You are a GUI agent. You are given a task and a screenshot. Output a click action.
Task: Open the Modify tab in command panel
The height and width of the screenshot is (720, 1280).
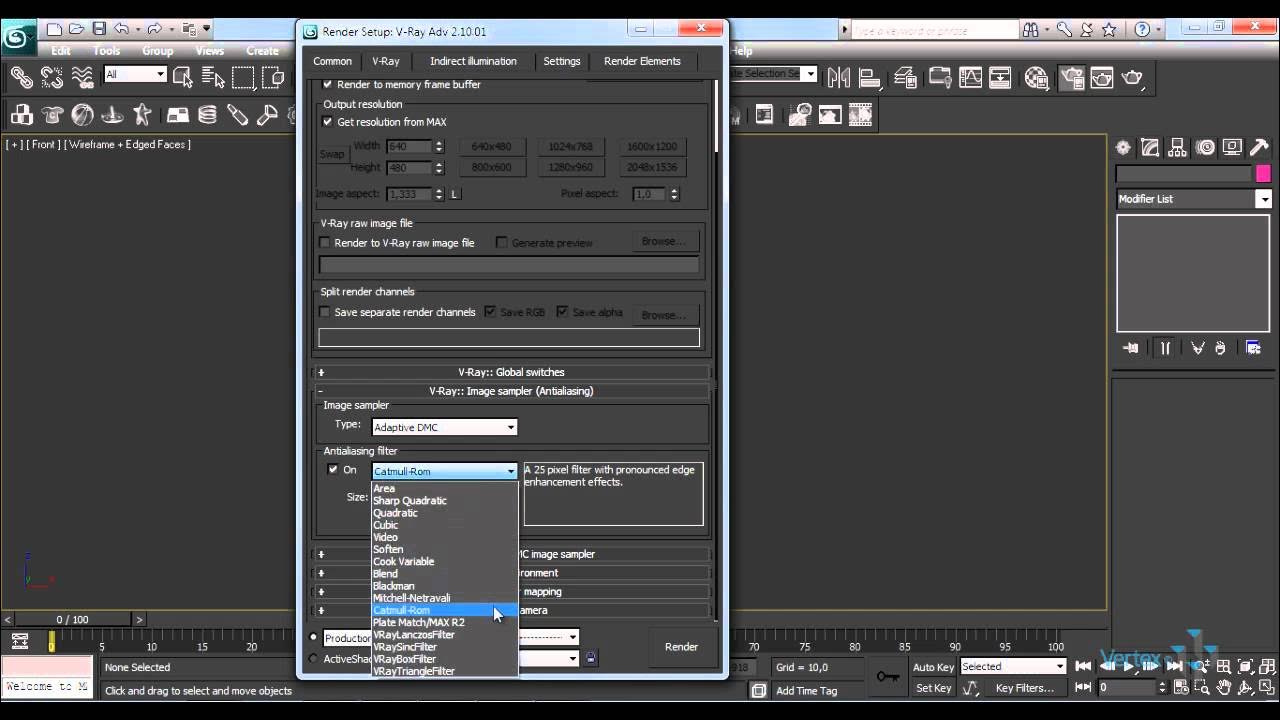tap(1150, 148)
